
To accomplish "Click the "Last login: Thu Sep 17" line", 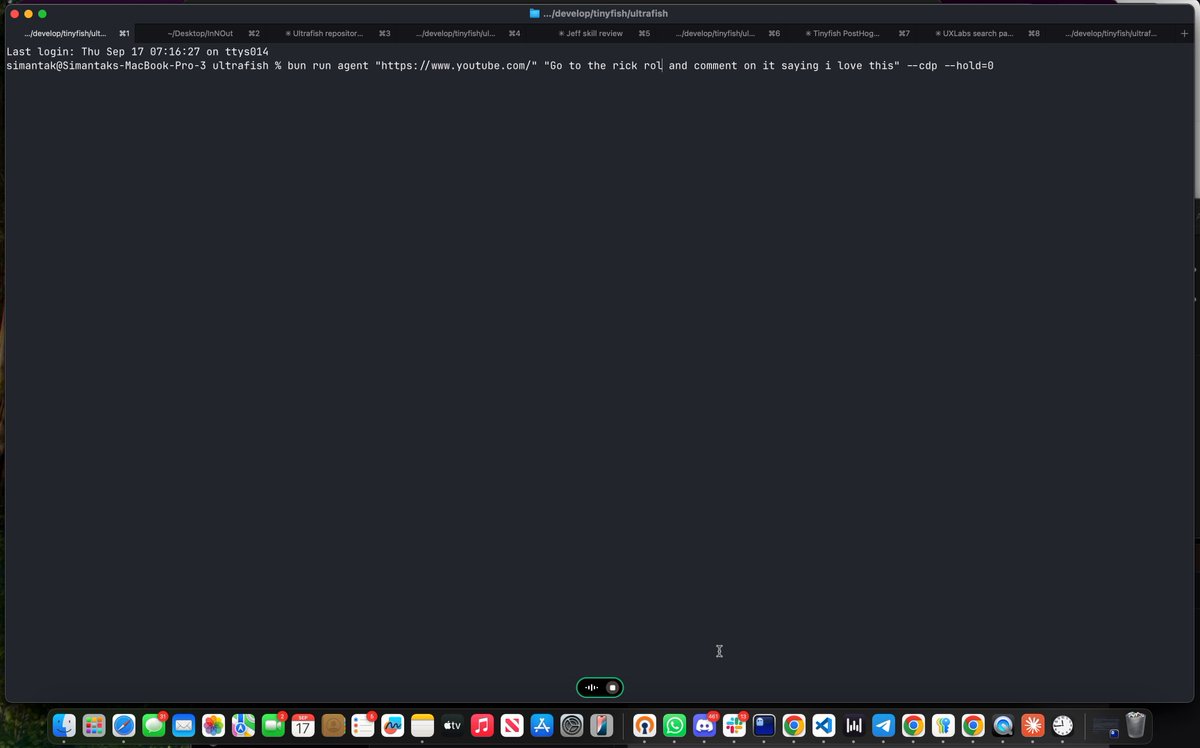I will [137, 52].
